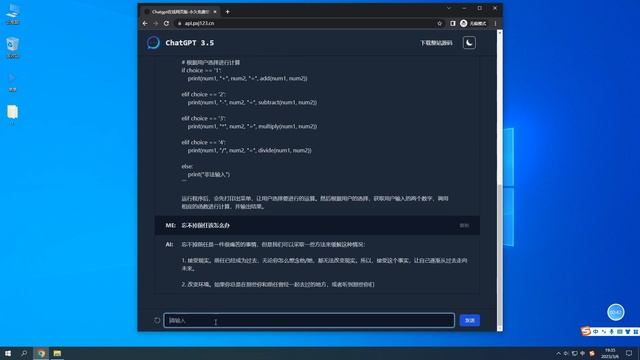Open the Sogou toolbox grid icon
This screenshot has height=360, width=640.
(636, 332)
